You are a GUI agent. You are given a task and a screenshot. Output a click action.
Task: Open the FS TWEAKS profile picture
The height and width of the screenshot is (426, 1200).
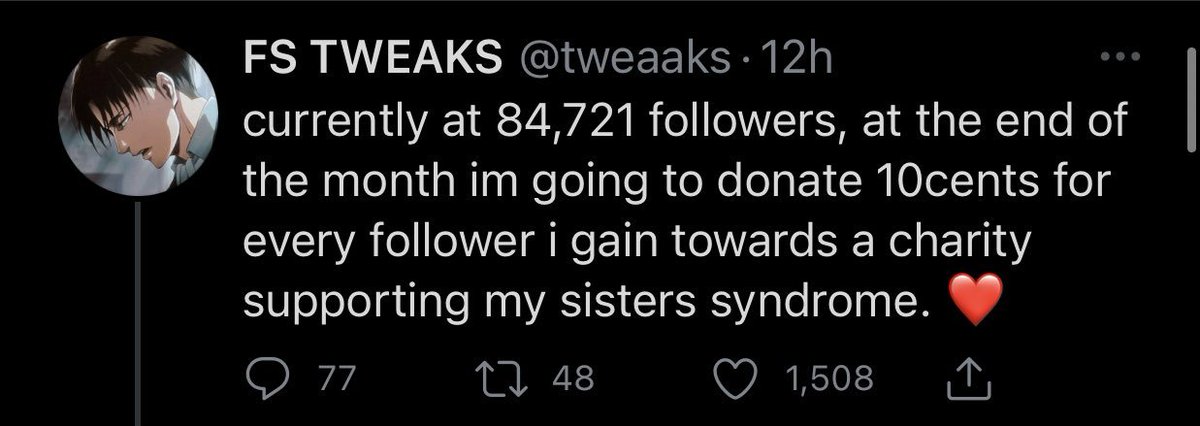point(139,121)
